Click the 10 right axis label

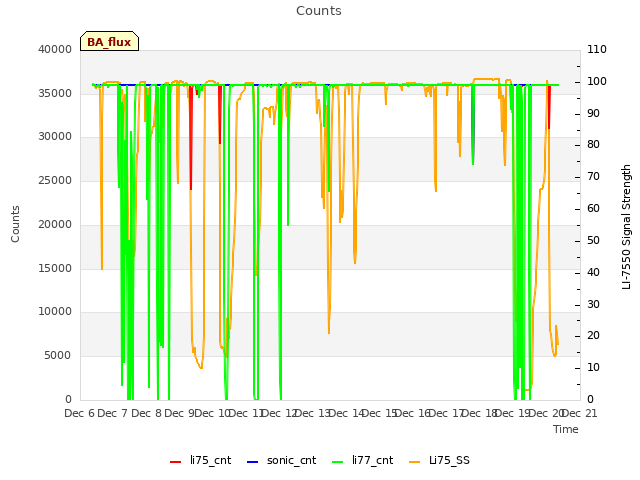pyautogui.click(x=593, y=367)
